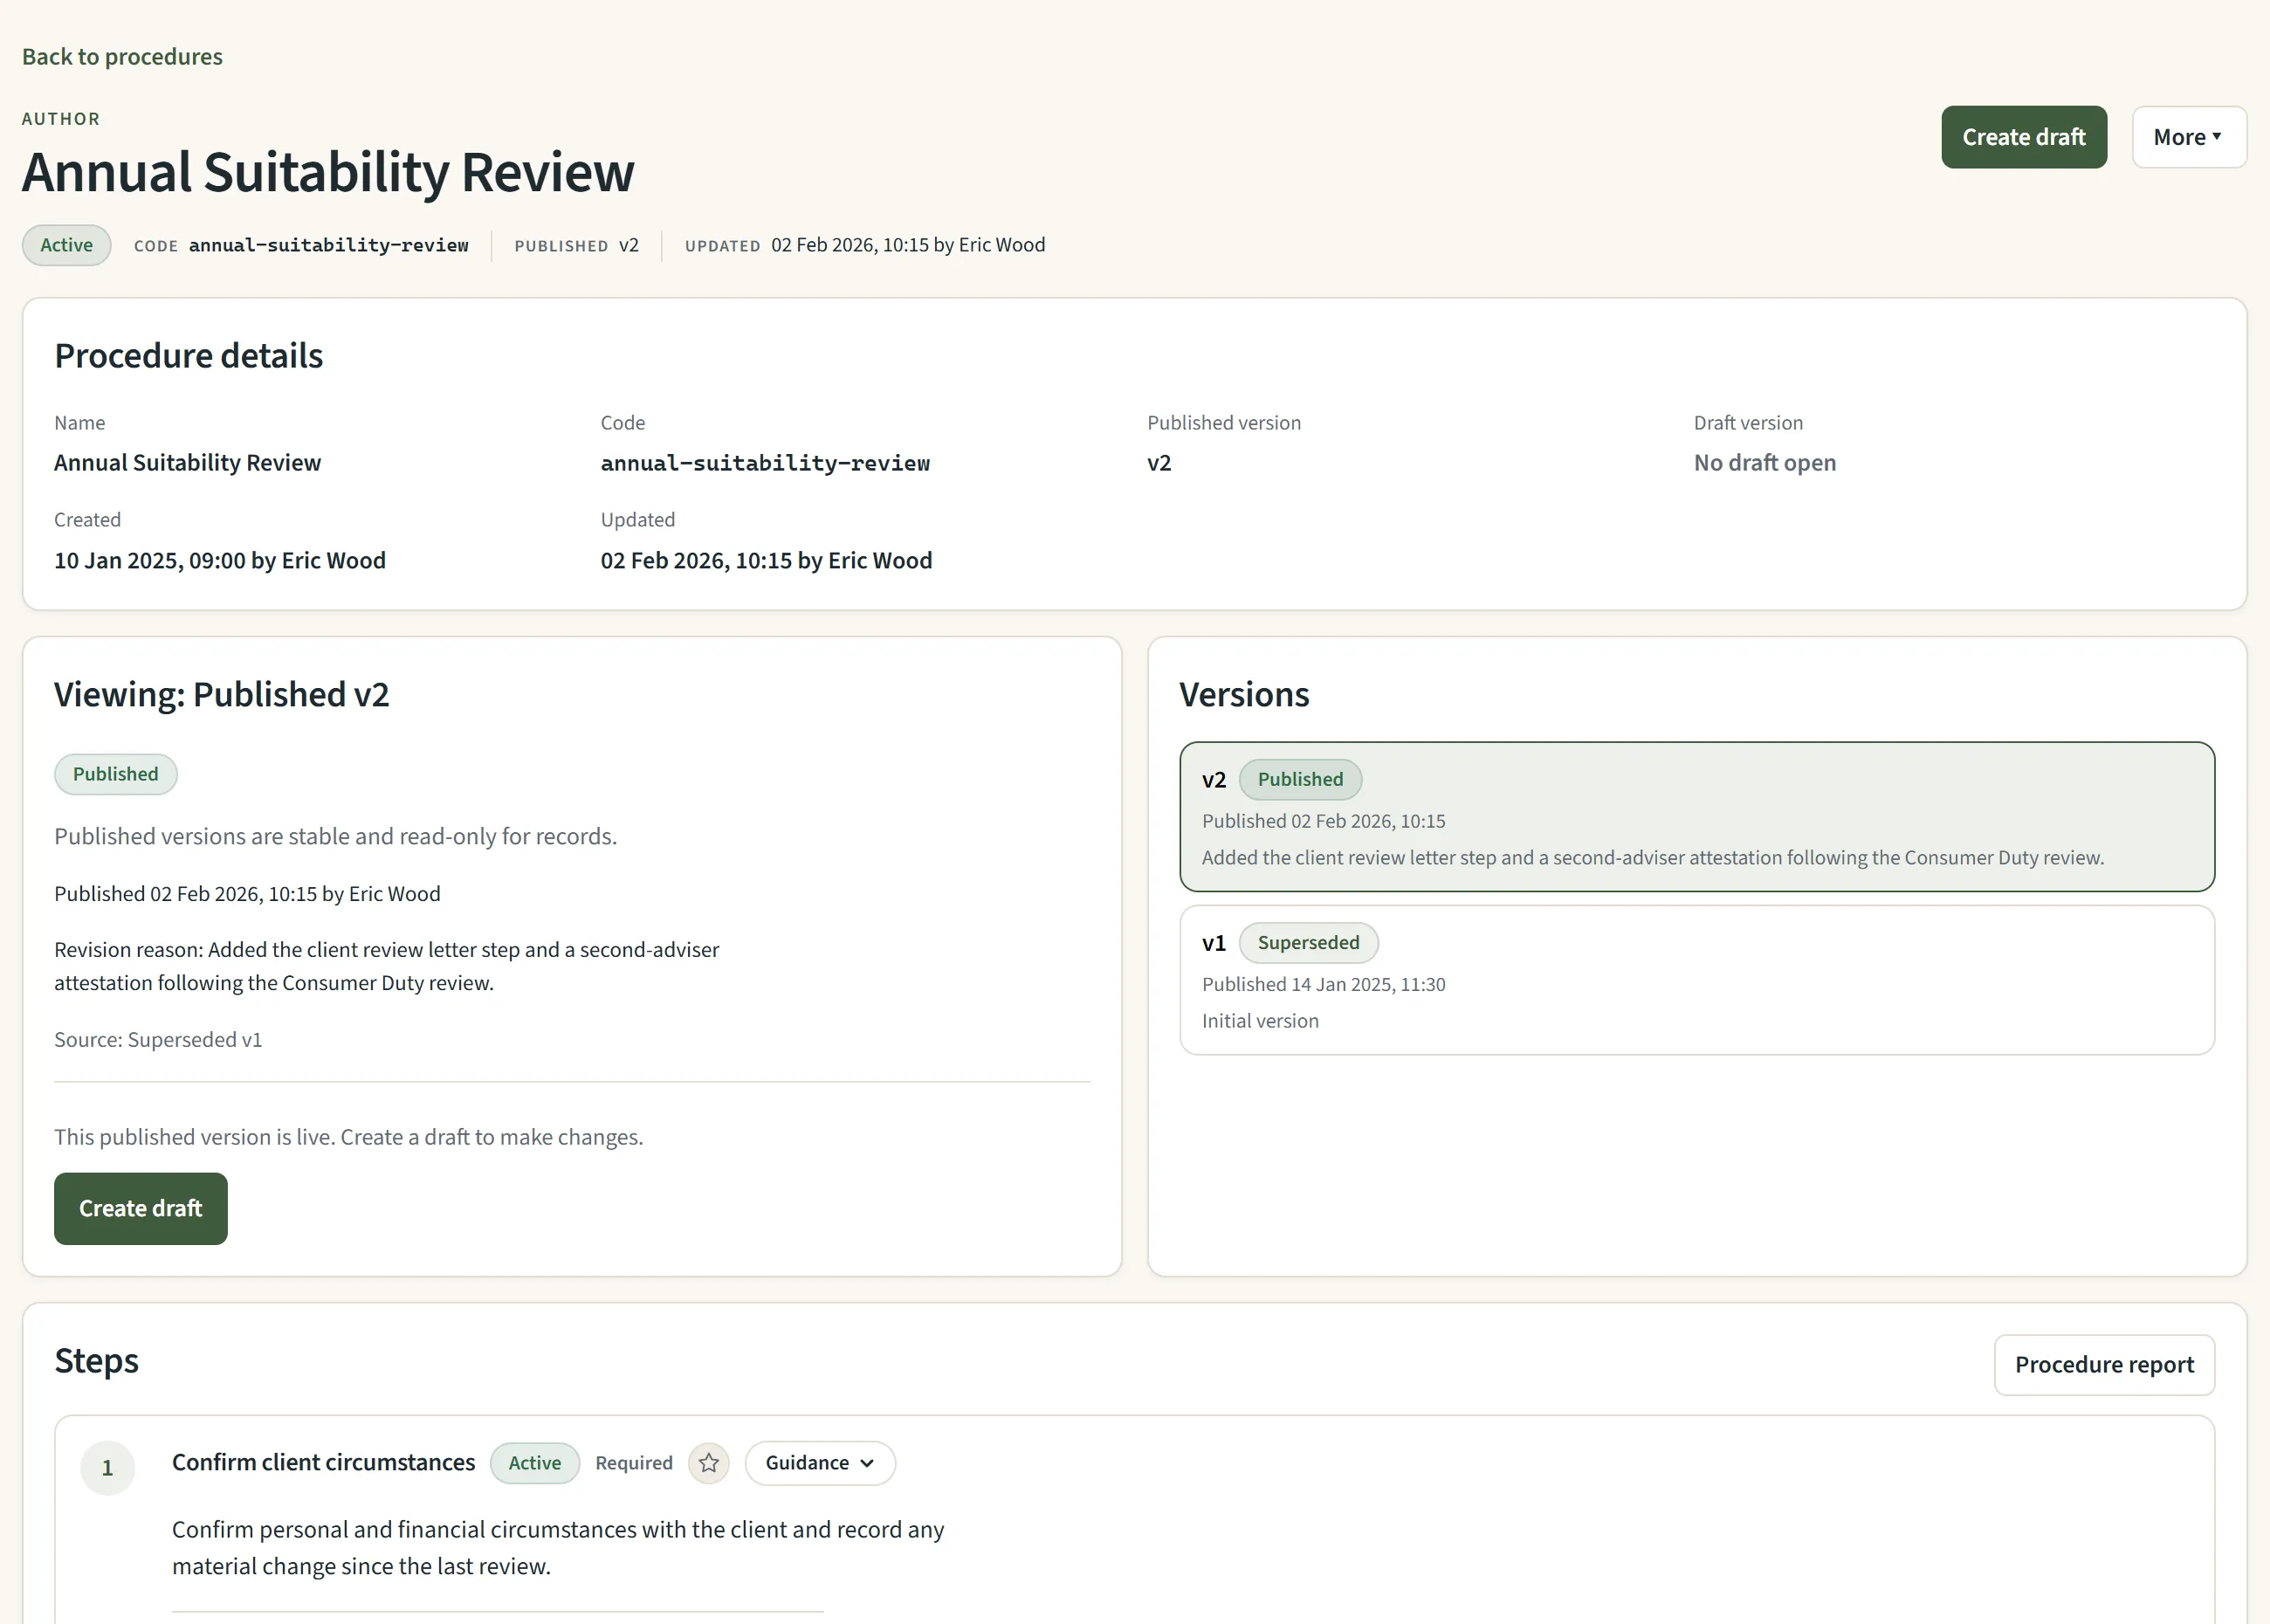Click the Steps heading

96,1361
